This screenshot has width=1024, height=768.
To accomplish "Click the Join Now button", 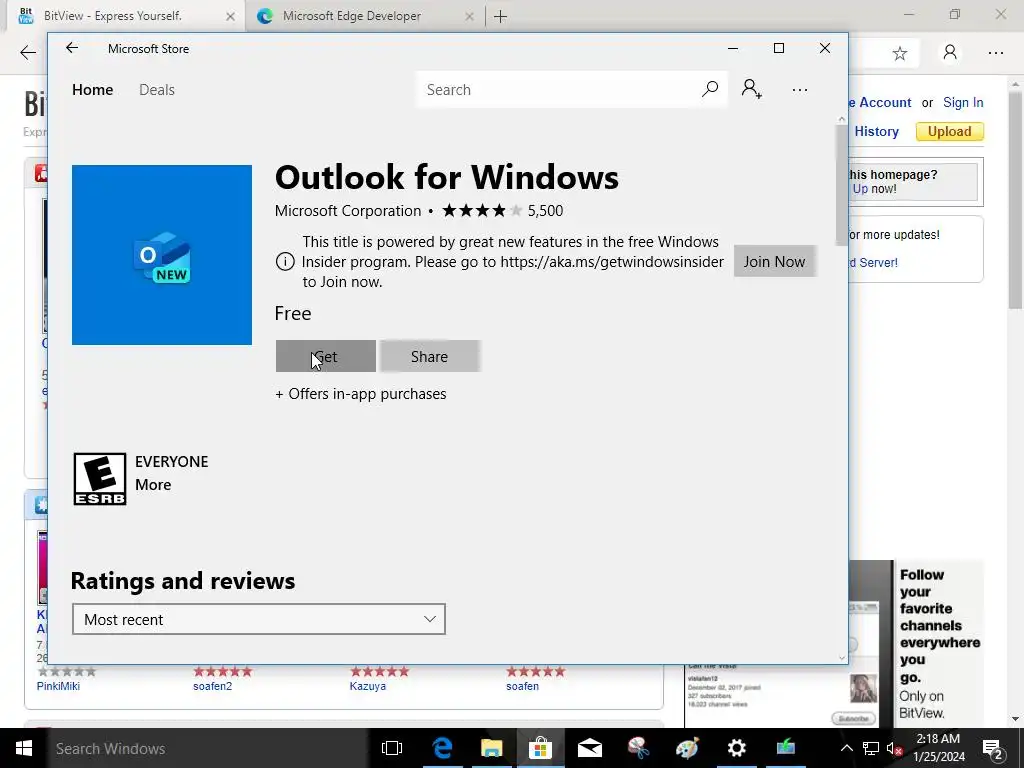I will tap(774, 261).
